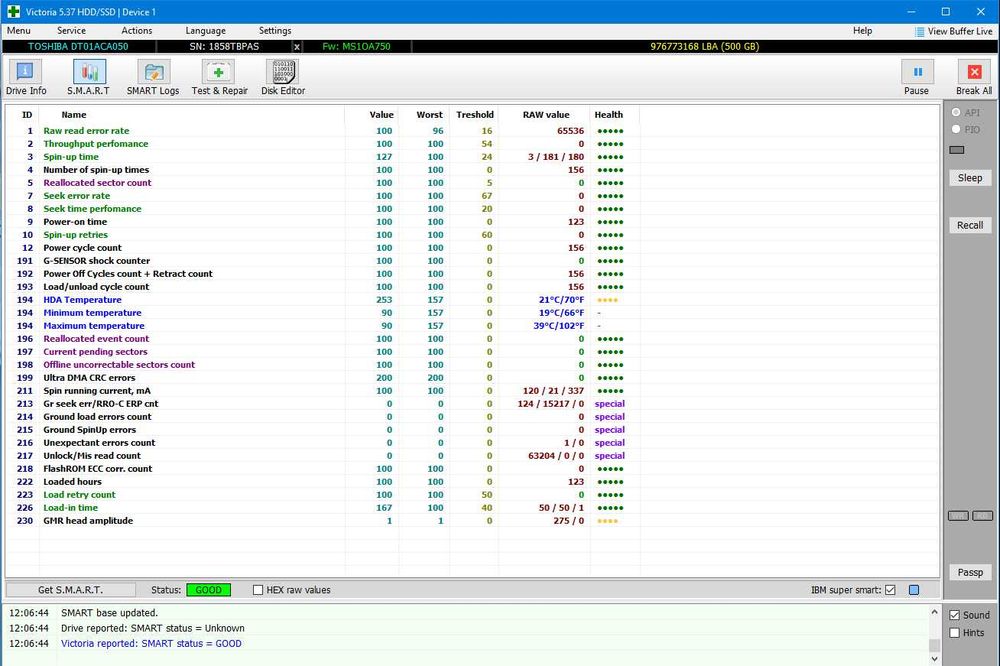Open the Service menu
Image resolution: width=1000 pixels, height=666 pixels.
(71, 31)
